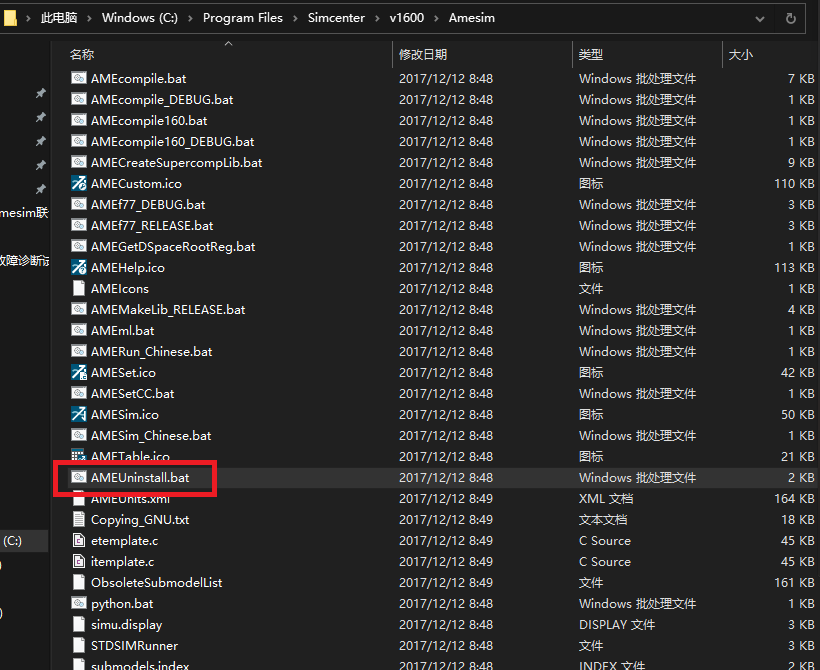Click modified date of Copying_GNU.txt
Screen dimensions: 820x670
446,519
